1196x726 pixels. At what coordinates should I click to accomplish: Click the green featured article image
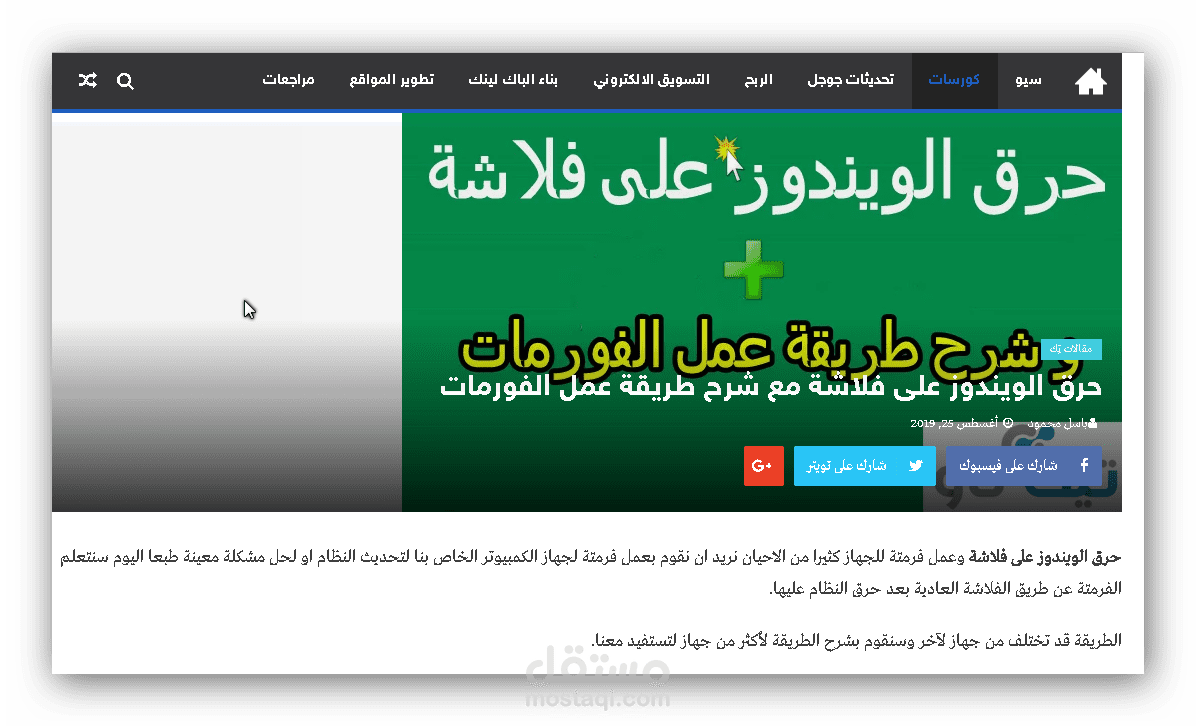761,311
